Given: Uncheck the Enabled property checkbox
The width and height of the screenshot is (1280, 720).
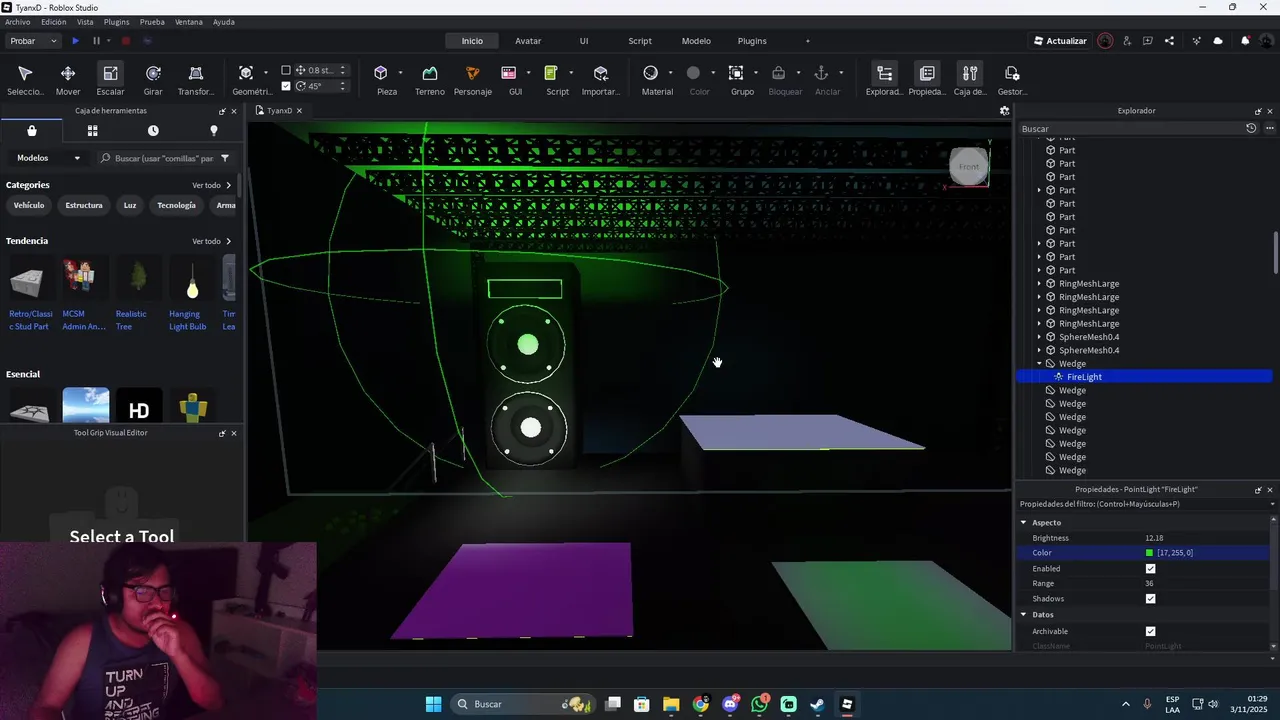Looking at the screenshot, I should 1150,568.
